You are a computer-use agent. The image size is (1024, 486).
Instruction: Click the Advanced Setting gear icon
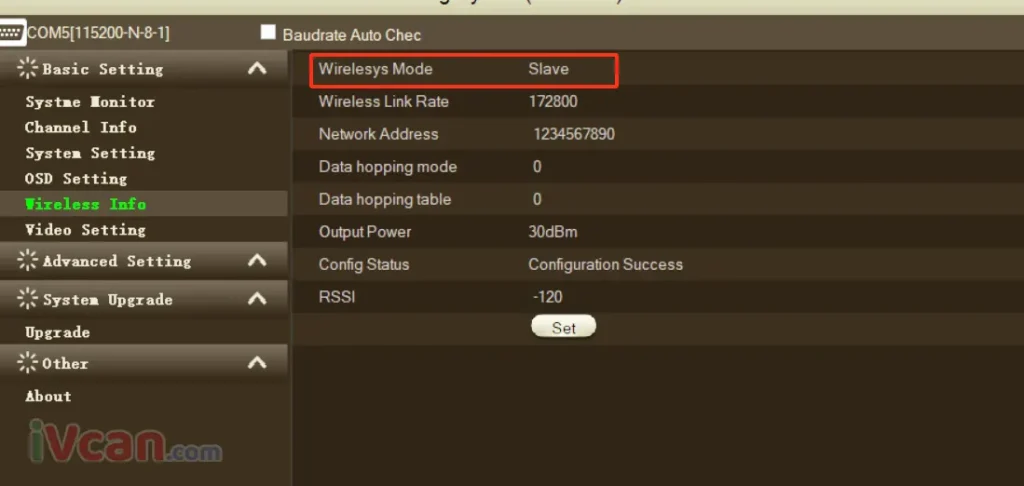(28, 261)
